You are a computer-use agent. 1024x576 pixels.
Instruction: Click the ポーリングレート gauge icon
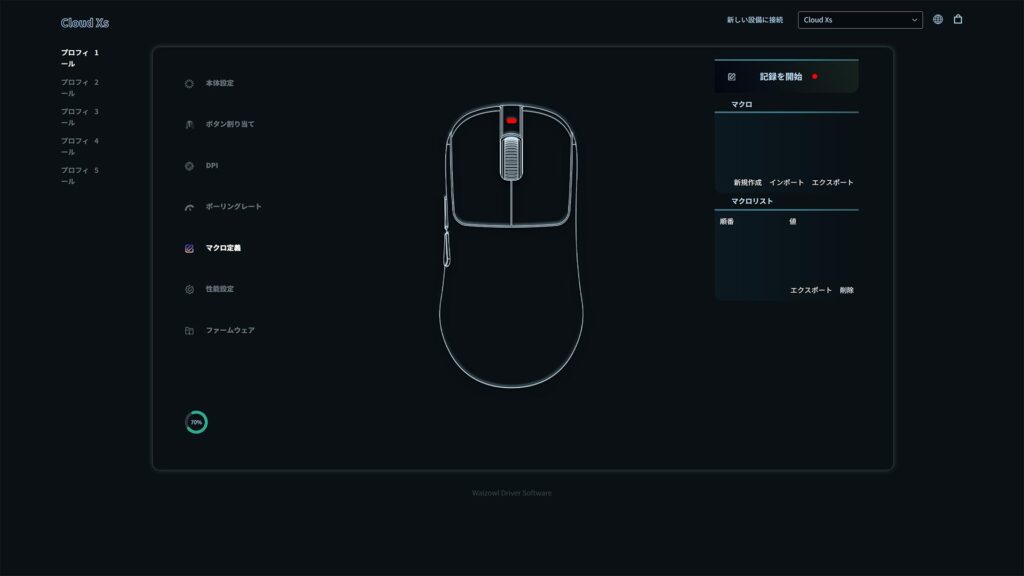click(189, 207)
